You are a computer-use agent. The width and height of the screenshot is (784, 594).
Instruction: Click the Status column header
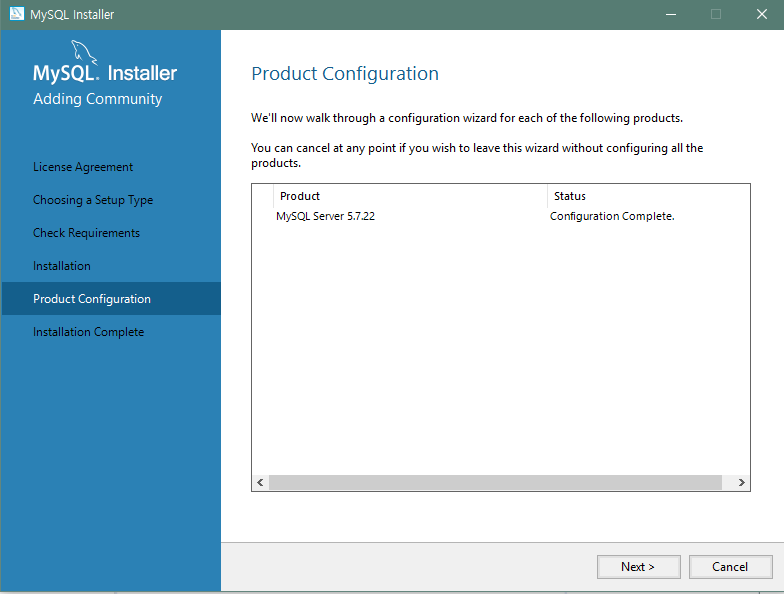coord(648,196)
